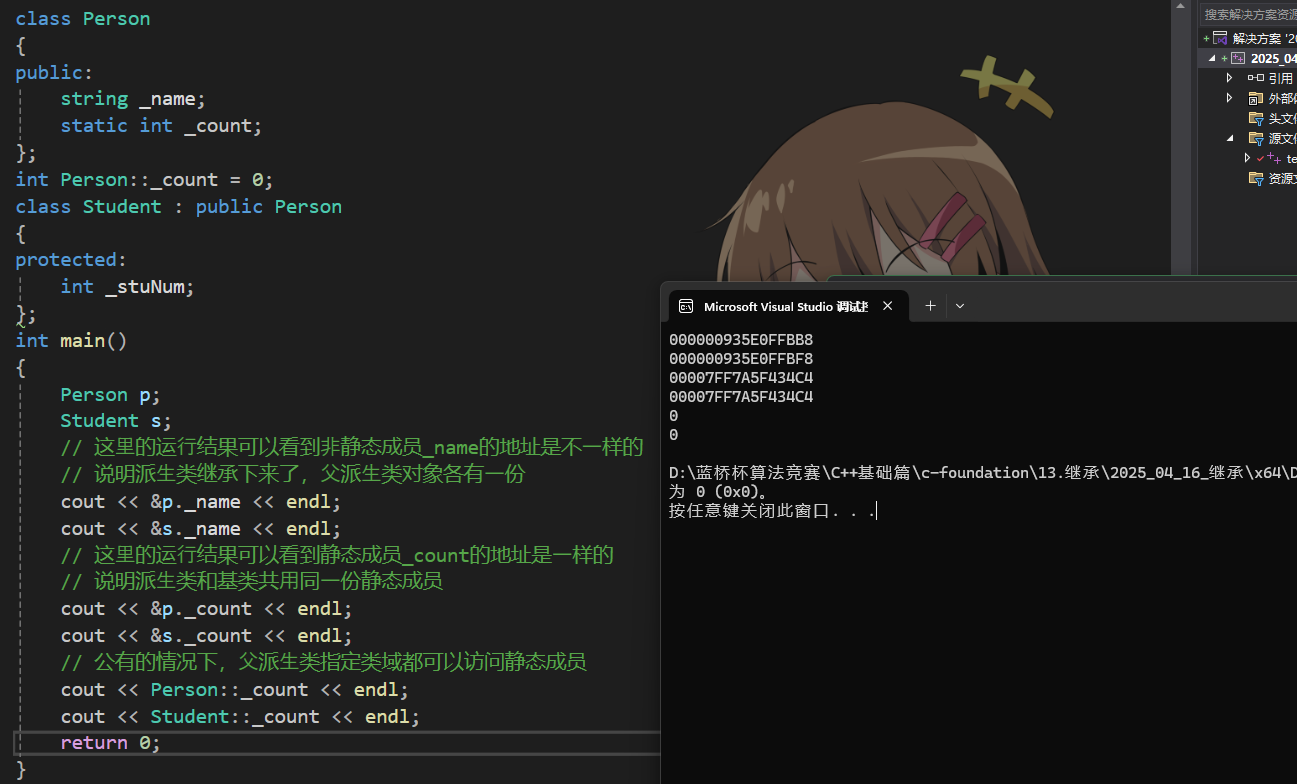Viewport: 1297px width, 784px height.
Task: Click the 引用 references icon
Action: [x=1256, y=78]
